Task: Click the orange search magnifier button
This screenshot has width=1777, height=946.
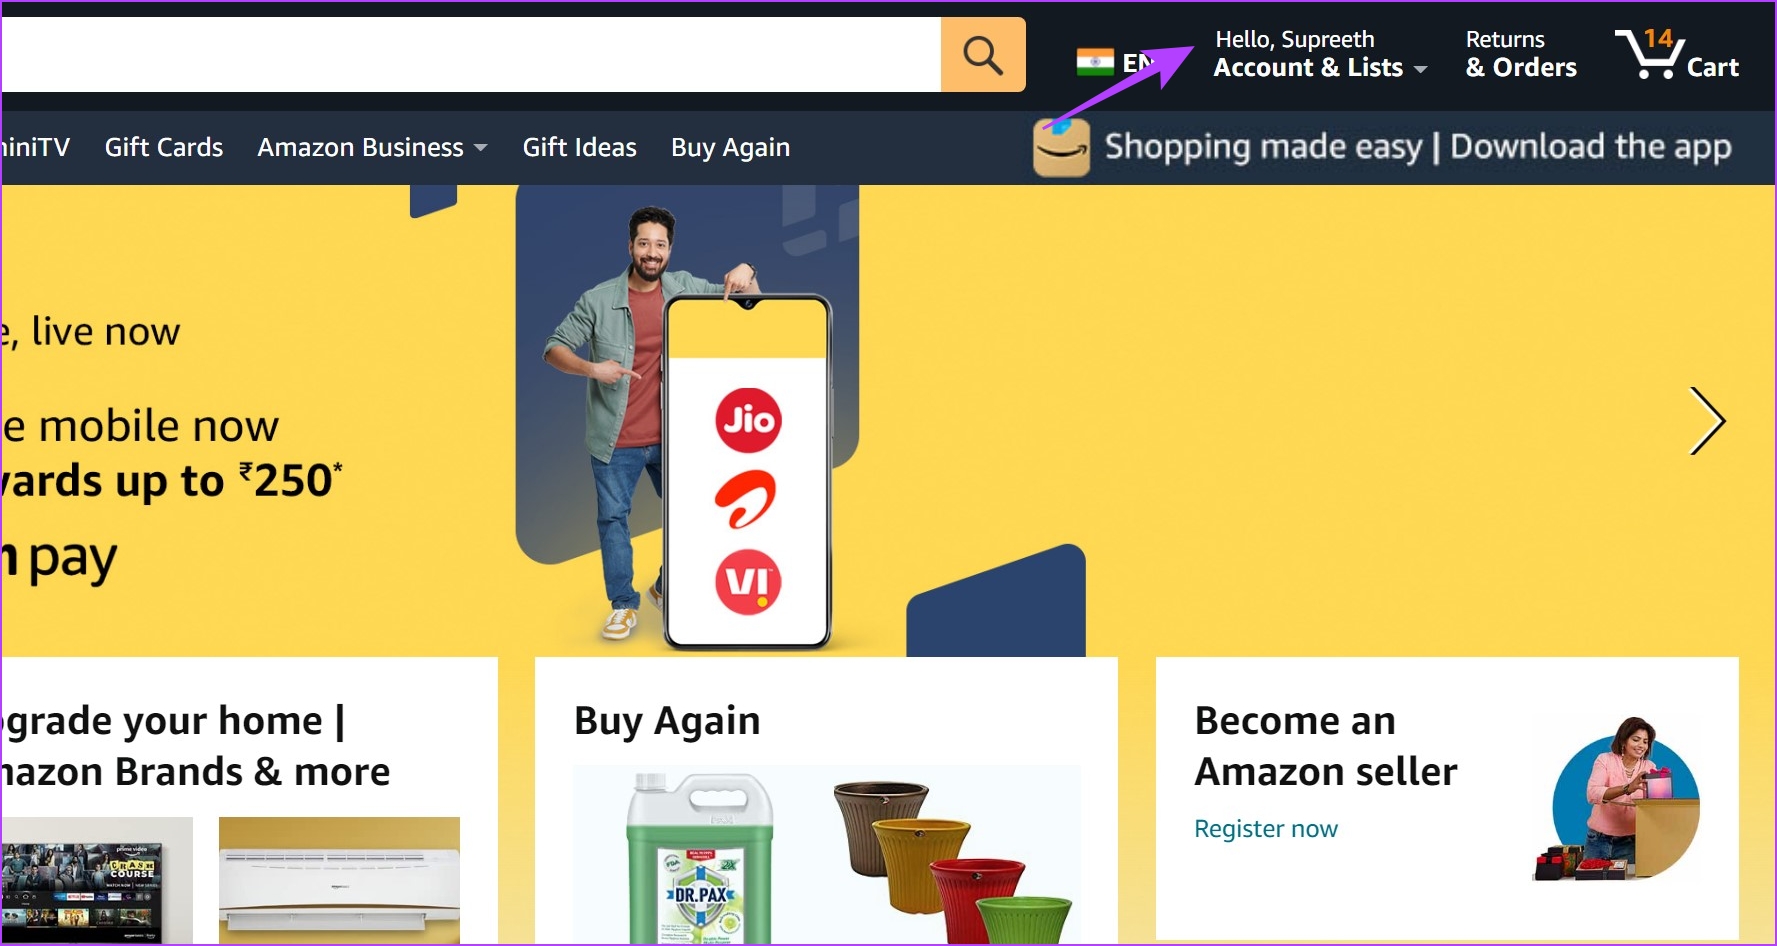Action: 983,54
